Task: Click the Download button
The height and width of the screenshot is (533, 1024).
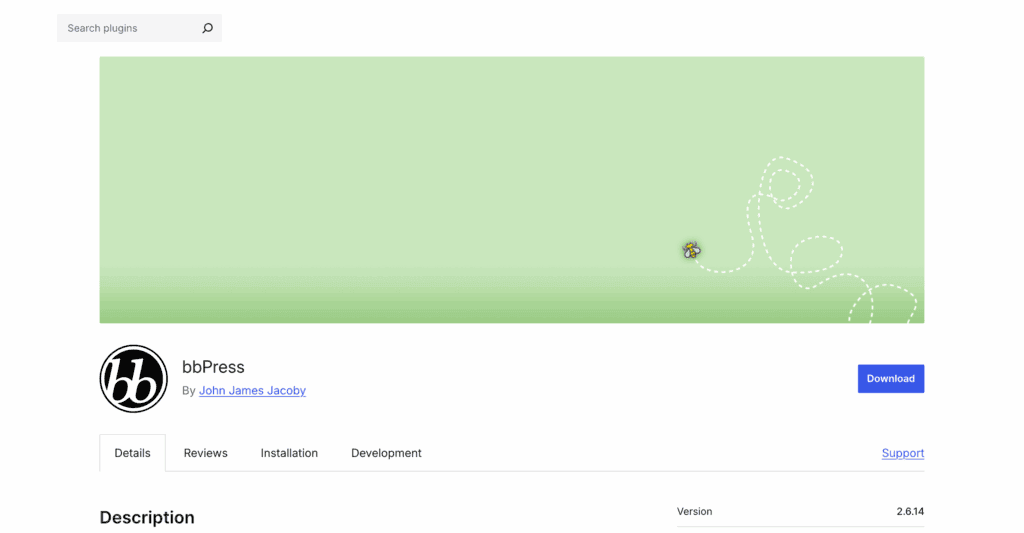Action: click(891, 379)
